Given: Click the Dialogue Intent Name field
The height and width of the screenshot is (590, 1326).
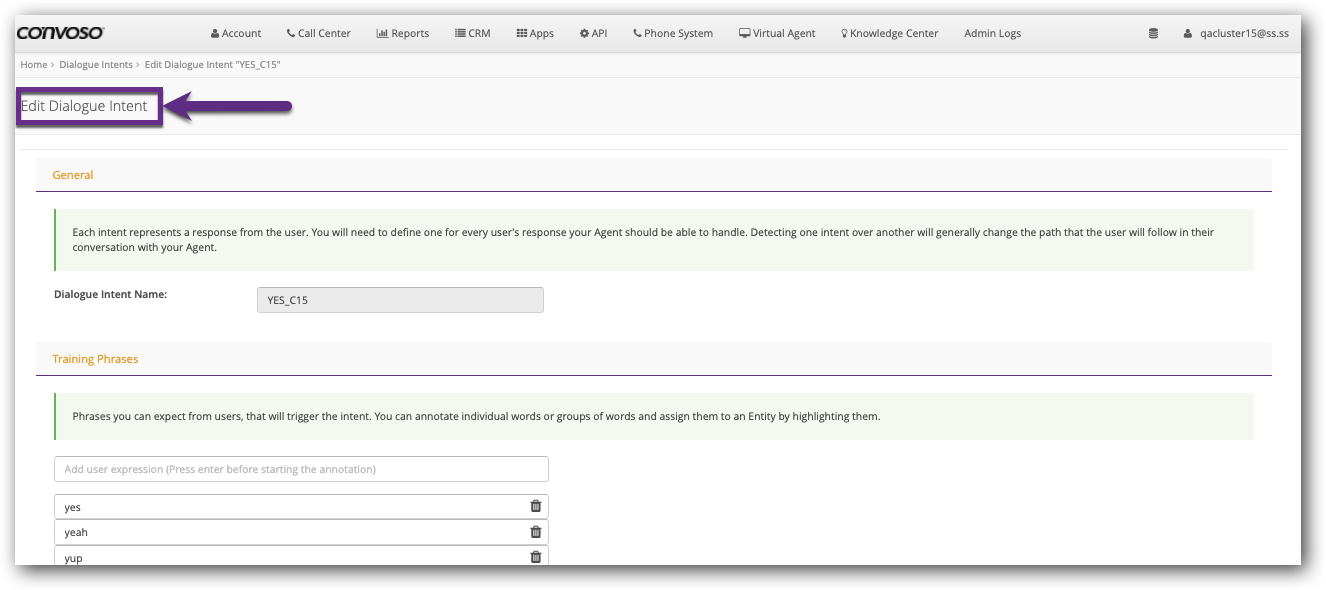Looking at the screenshot, I should (400, 300).
